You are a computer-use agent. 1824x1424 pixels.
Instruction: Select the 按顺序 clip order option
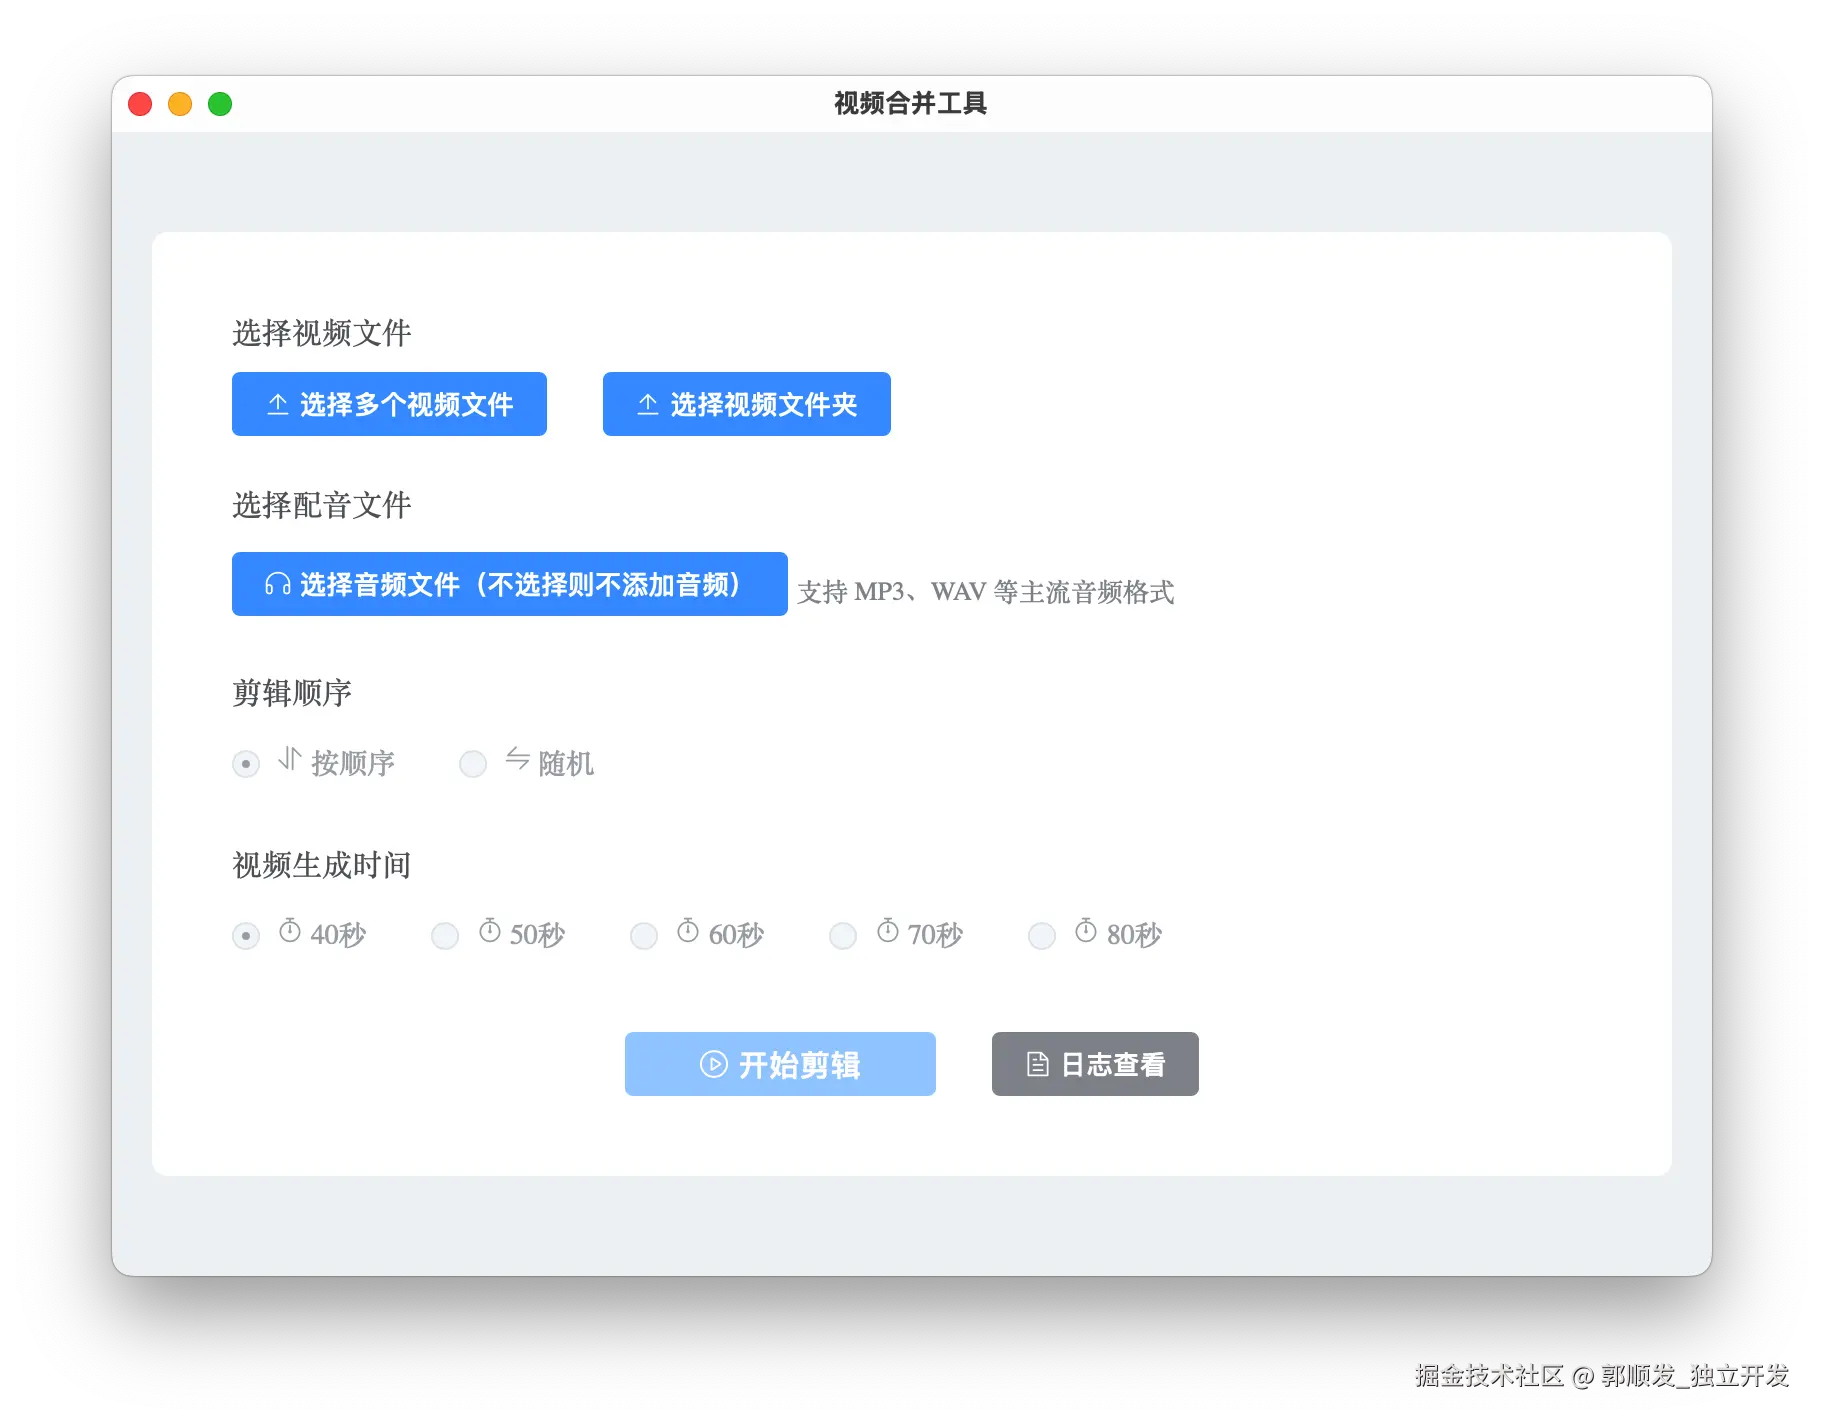(246, 763)
